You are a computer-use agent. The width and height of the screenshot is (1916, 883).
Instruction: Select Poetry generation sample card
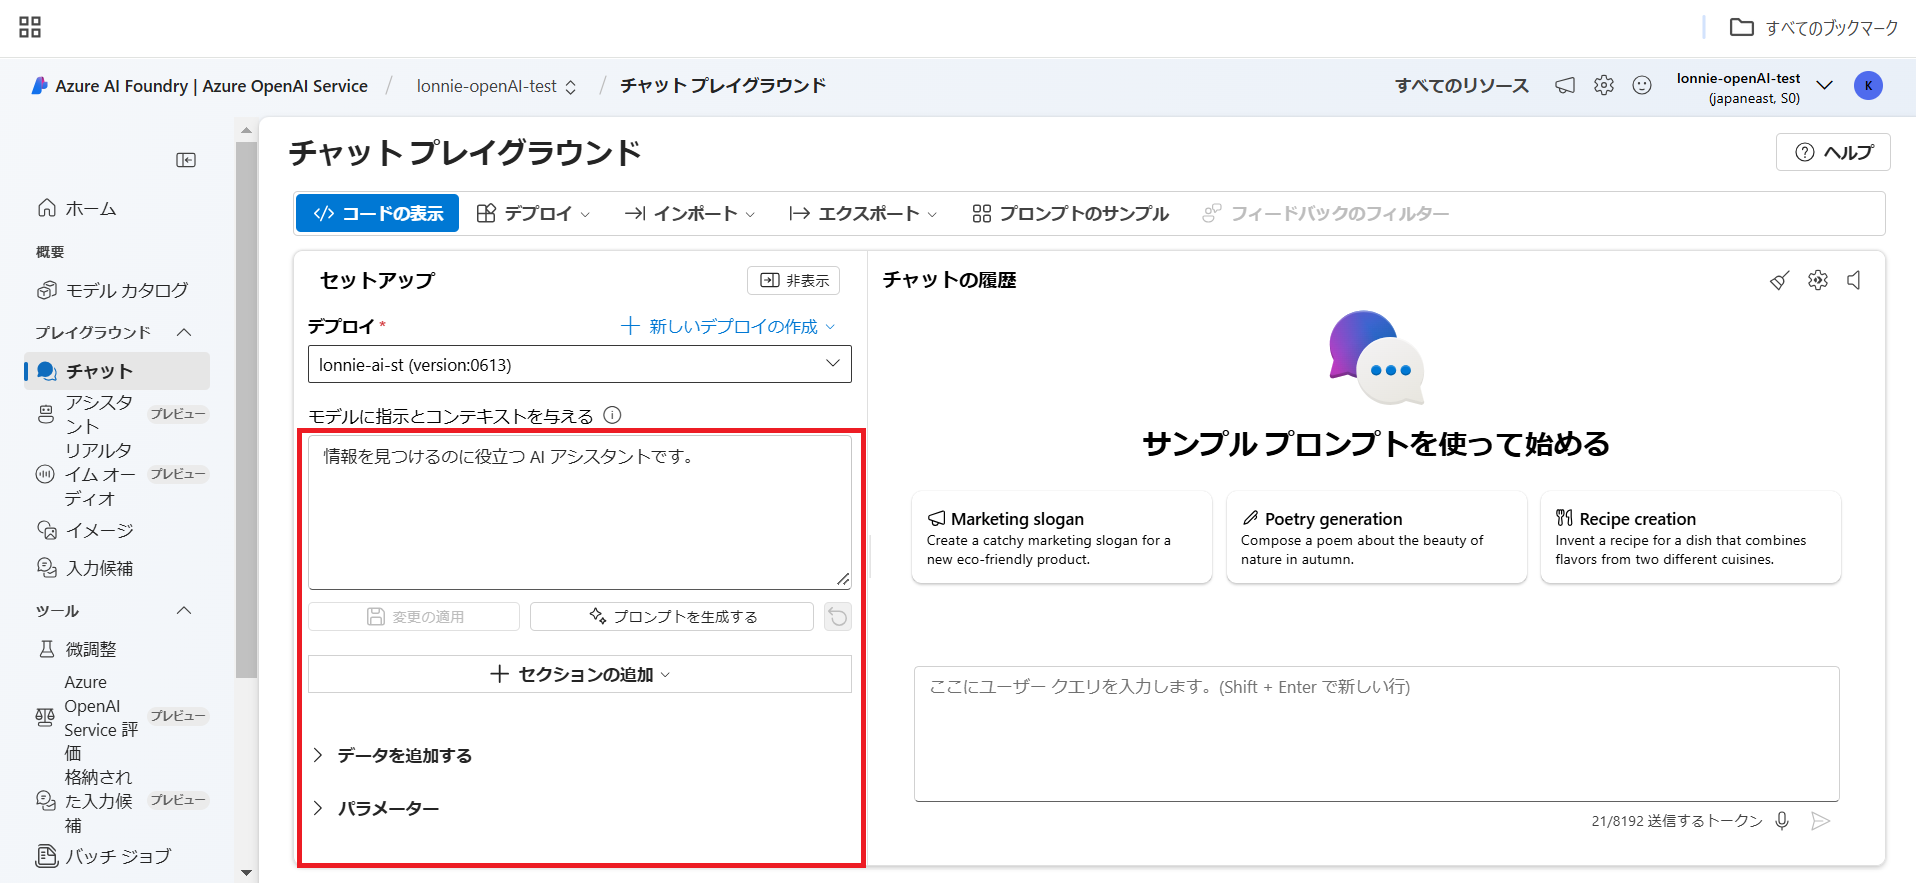click(1377, 537)
